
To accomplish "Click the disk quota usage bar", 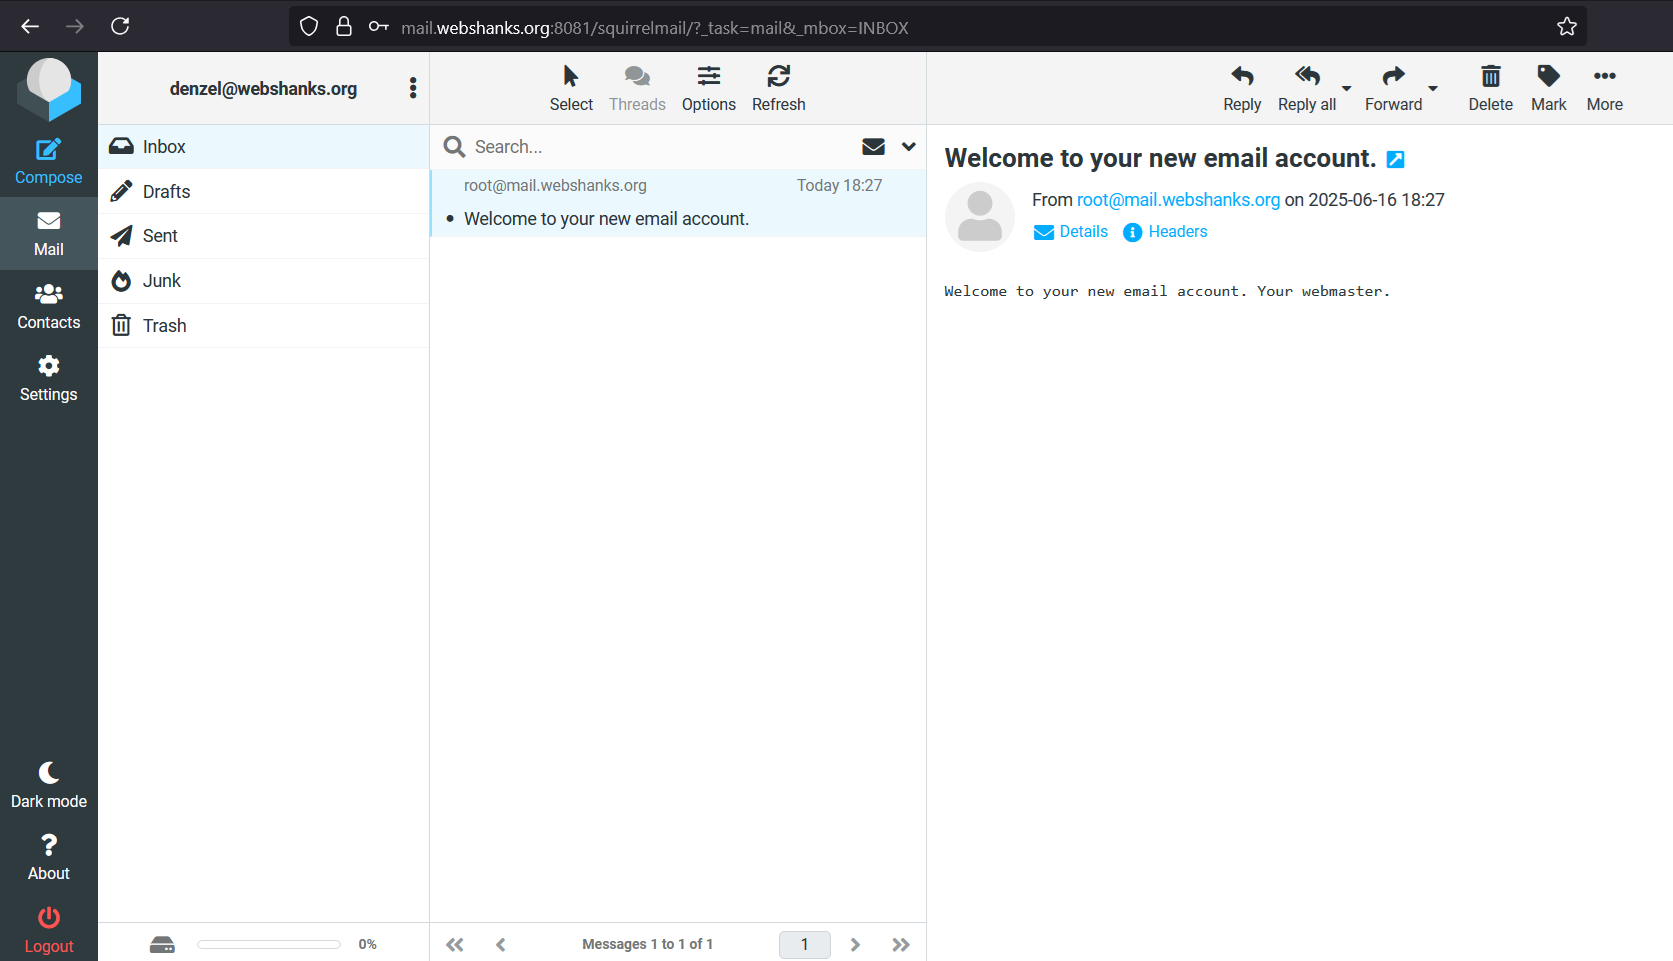I will (269, 944).
